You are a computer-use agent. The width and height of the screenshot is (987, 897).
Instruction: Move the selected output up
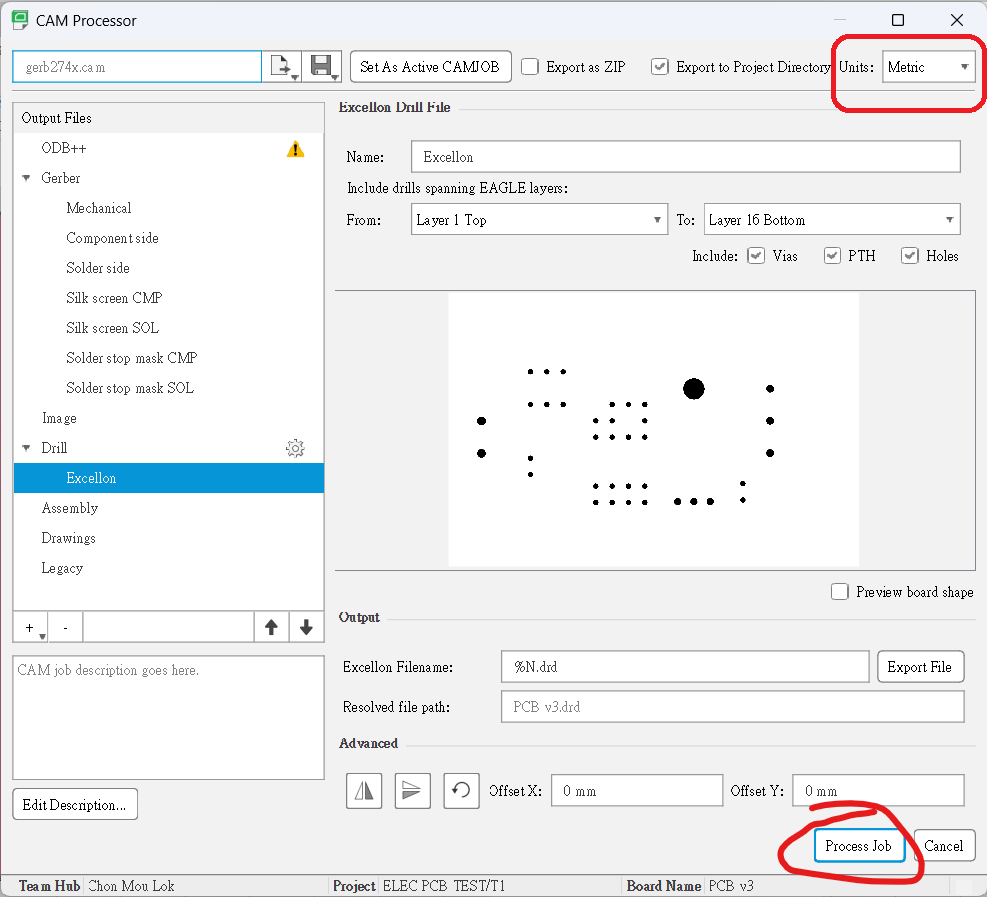tap(271, 628)
